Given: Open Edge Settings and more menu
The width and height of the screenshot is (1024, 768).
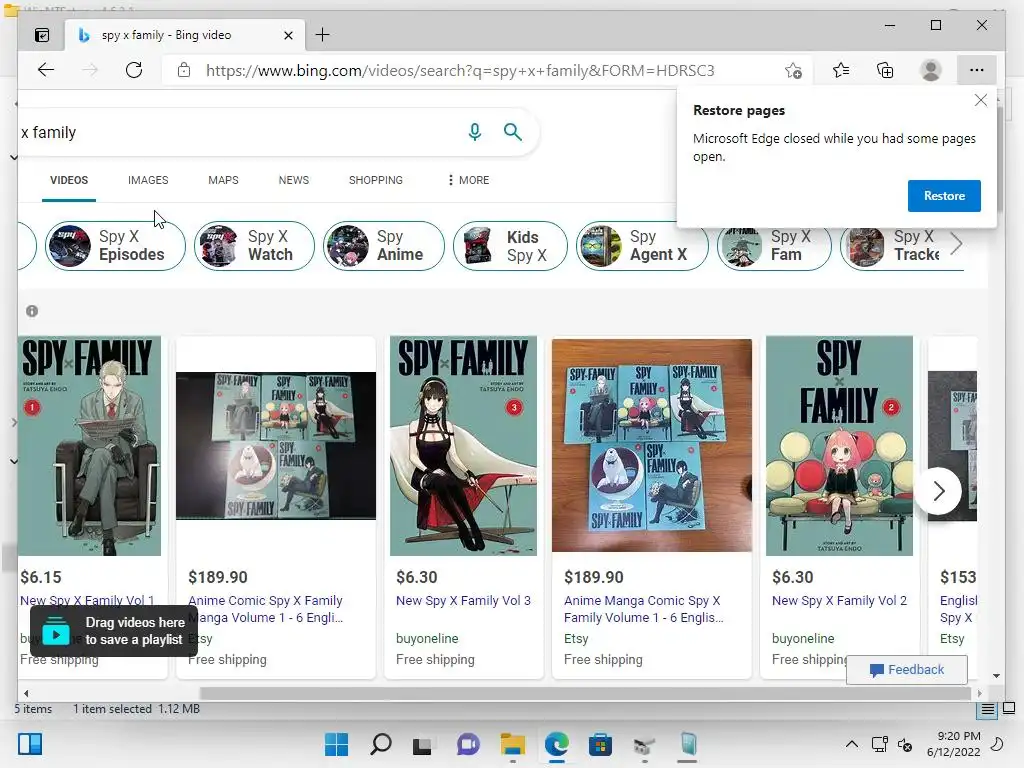Looking at the screenshot, I should pyautogui.click(x=976, y=70).
